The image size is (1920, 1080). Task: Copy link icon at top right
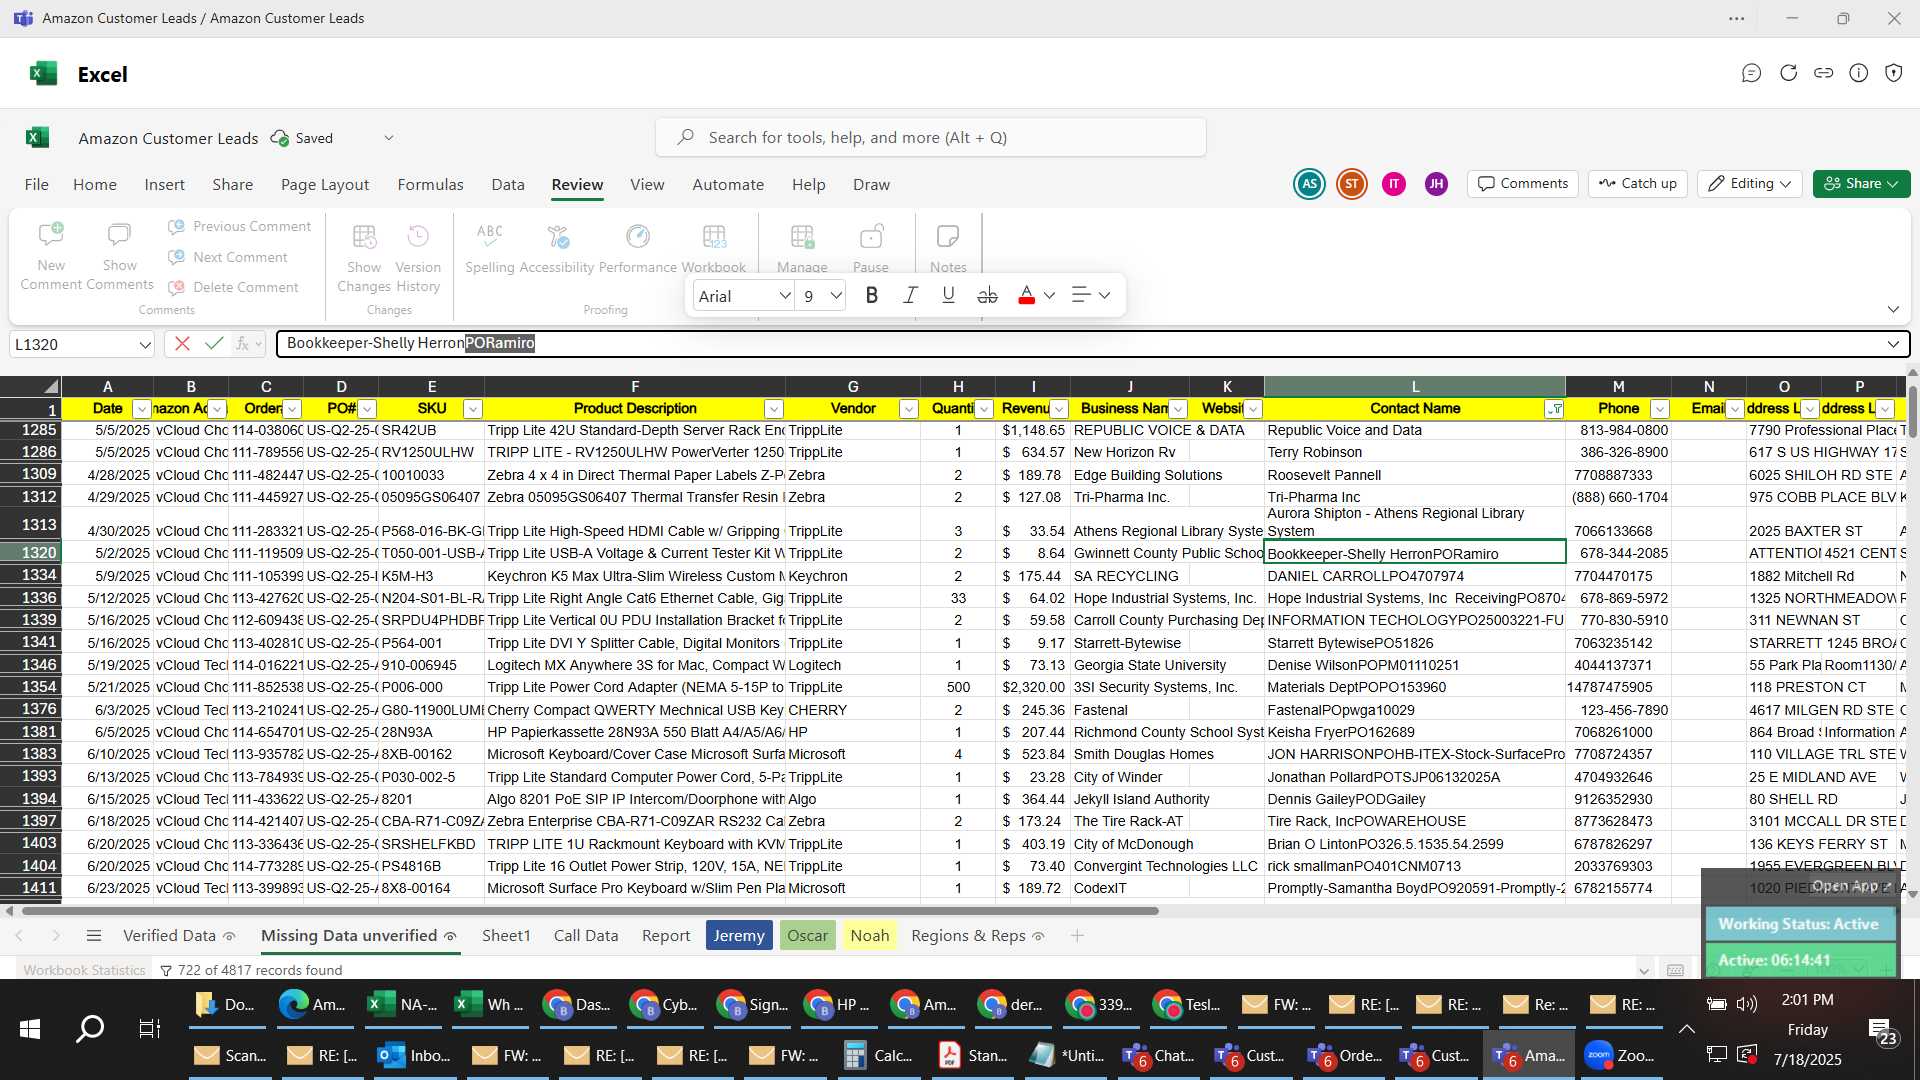point(1824,73)
